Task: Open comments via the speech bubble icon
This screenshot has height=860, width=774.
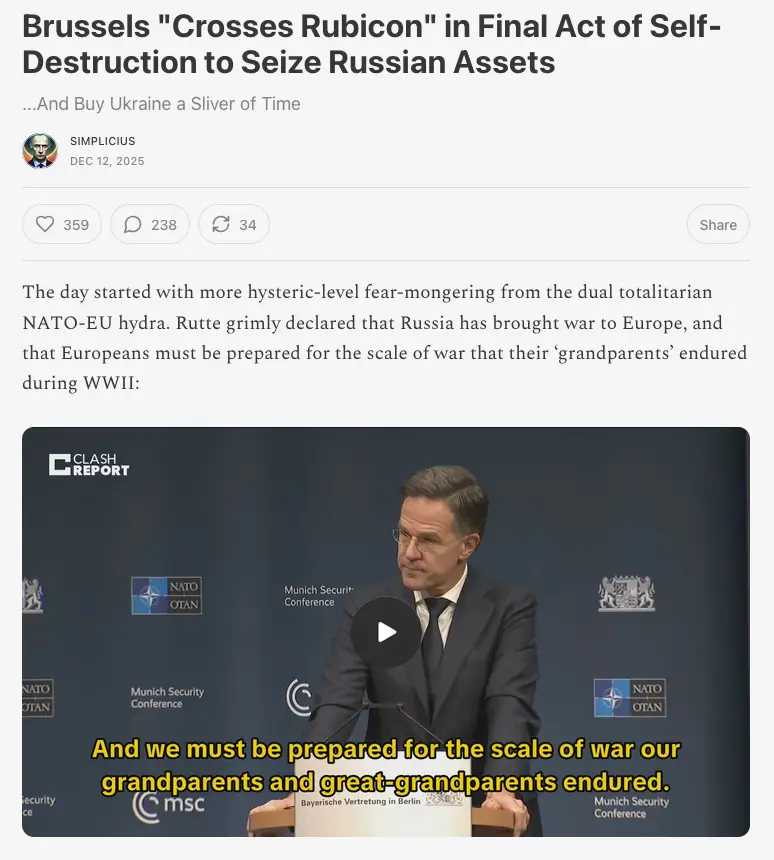Action: pyautogui.click(x=150, y=224)
